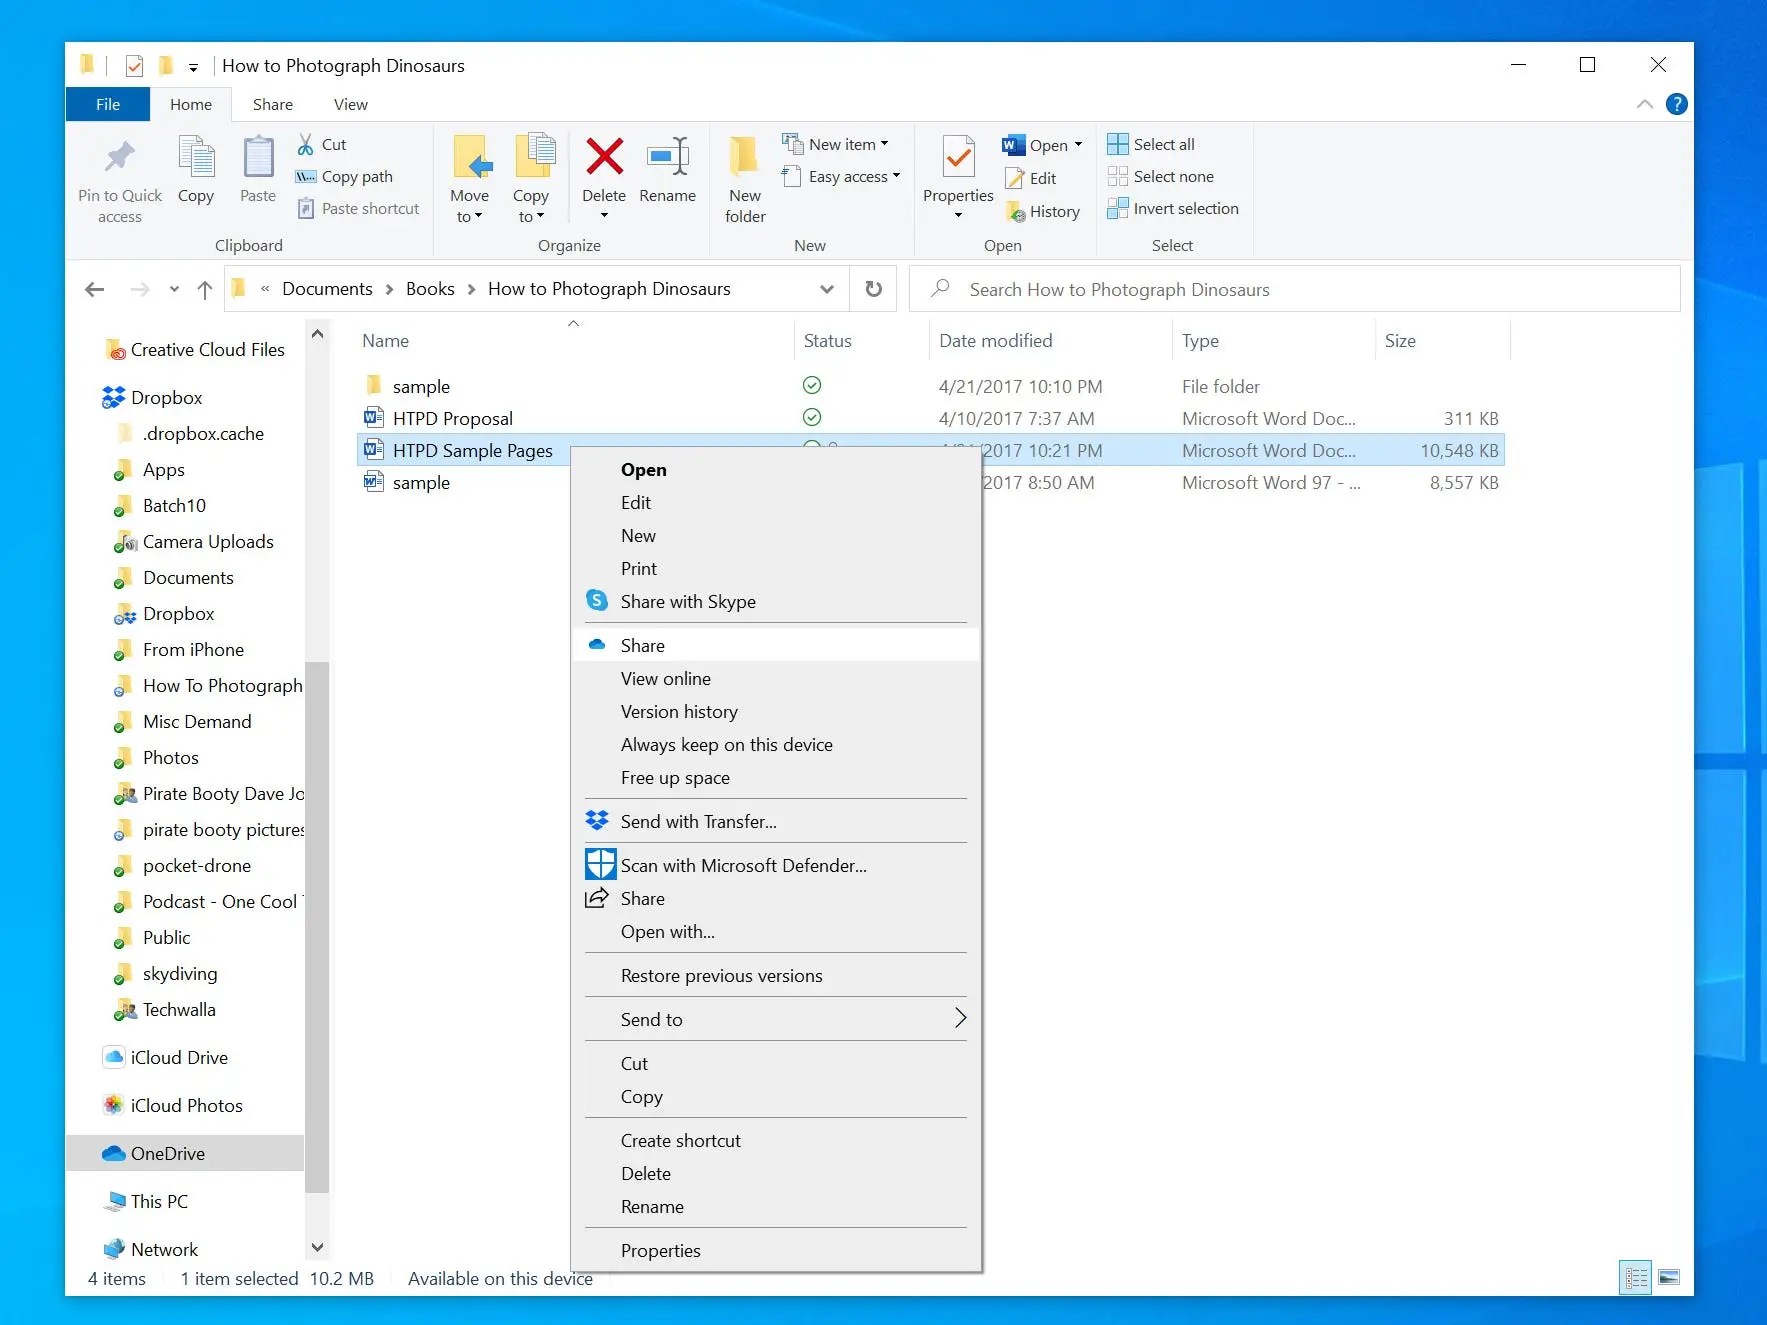Click Select all in the ribbon
This screenshot has width=1767, height=1325.
(x=1151, y=143)
